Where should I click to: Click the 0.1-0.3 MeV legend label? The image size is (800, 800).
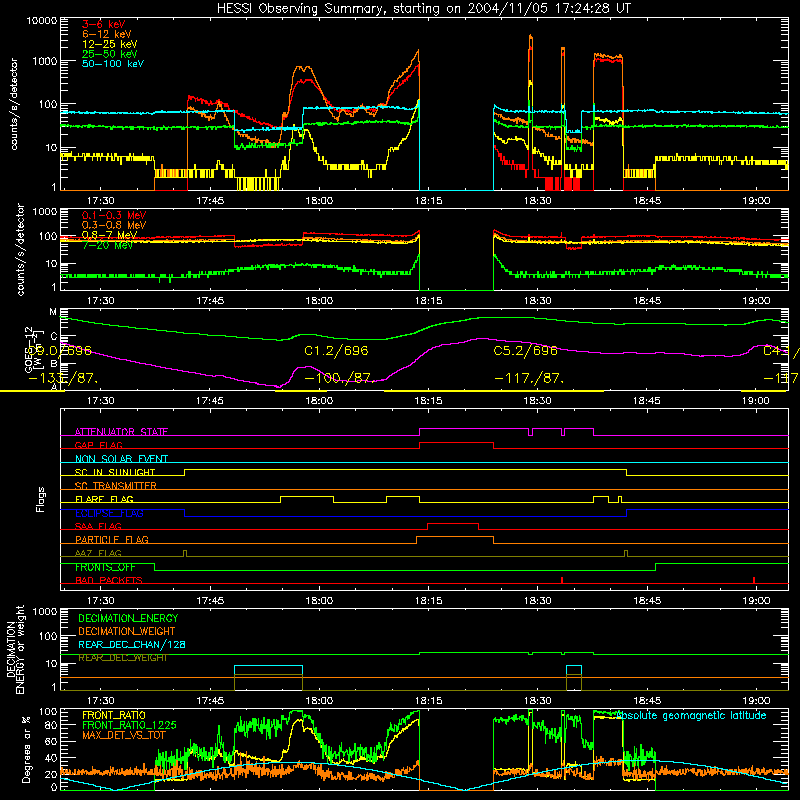point(114,215)
